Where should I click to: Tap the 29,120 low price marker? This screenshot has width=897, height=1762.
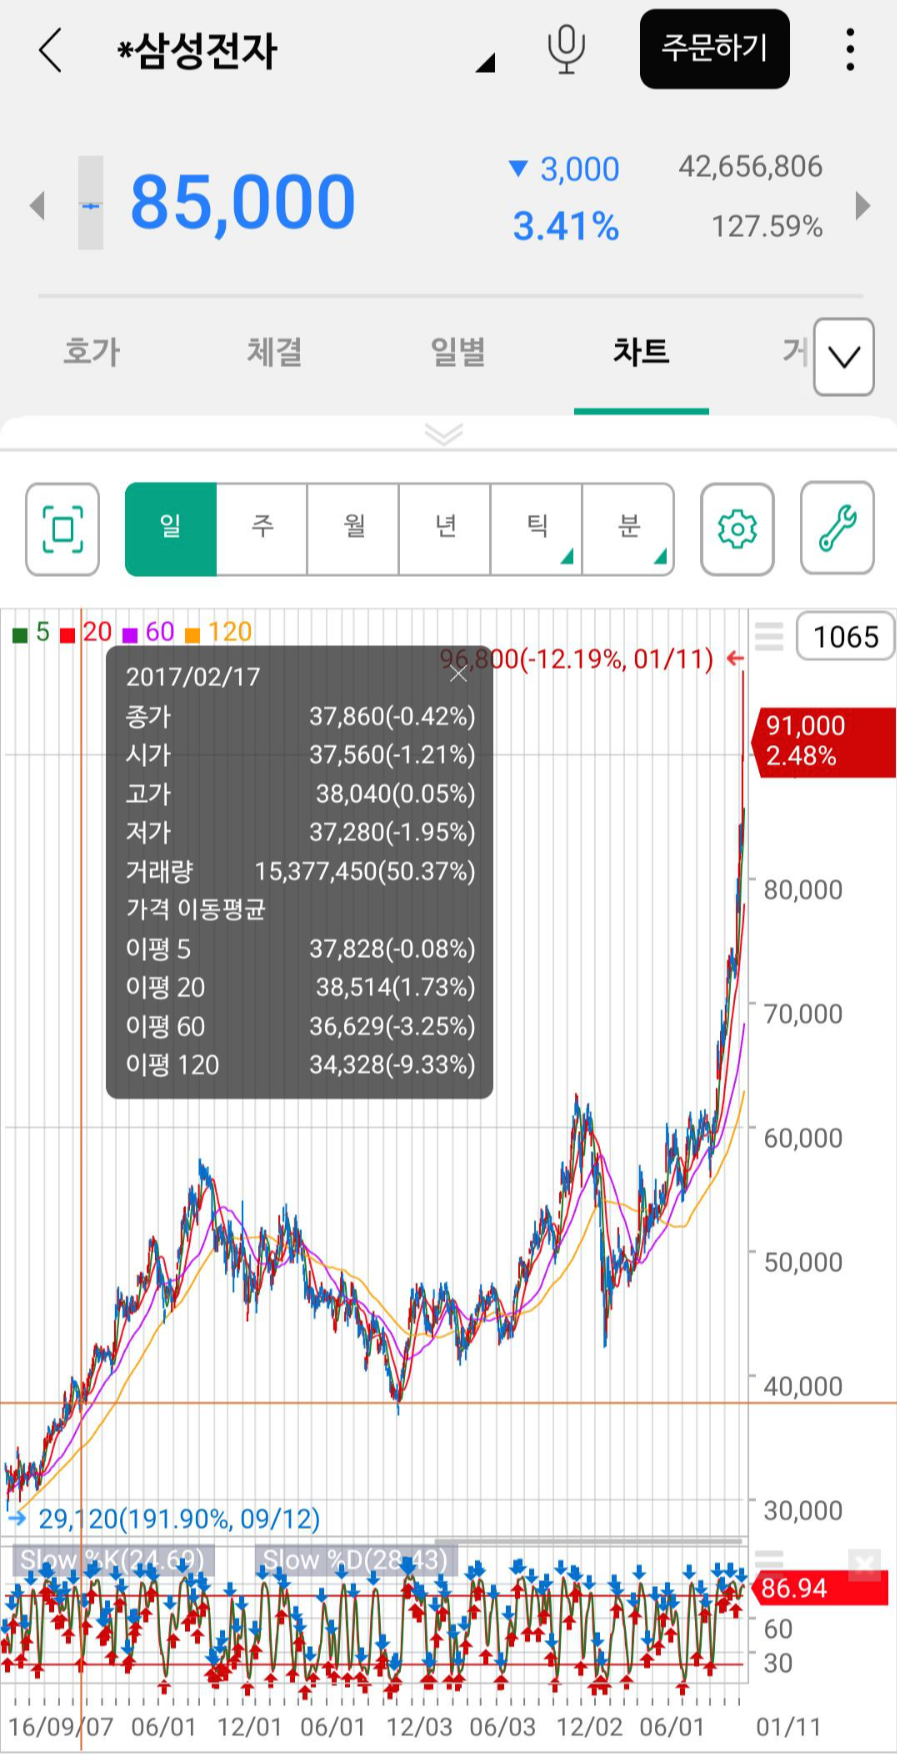pos(179,1519)
